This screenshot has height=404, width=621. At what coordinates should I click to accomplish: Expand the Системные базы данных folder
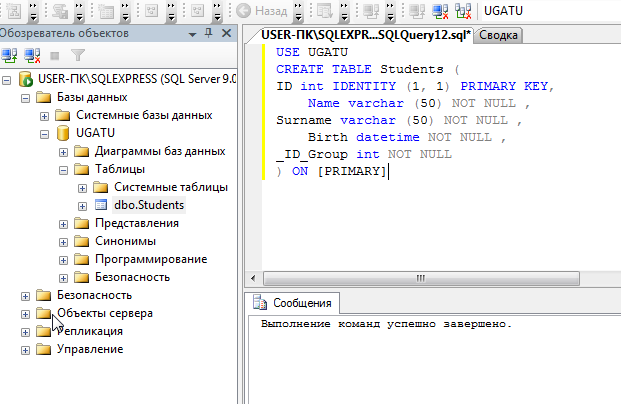[44, 116]
